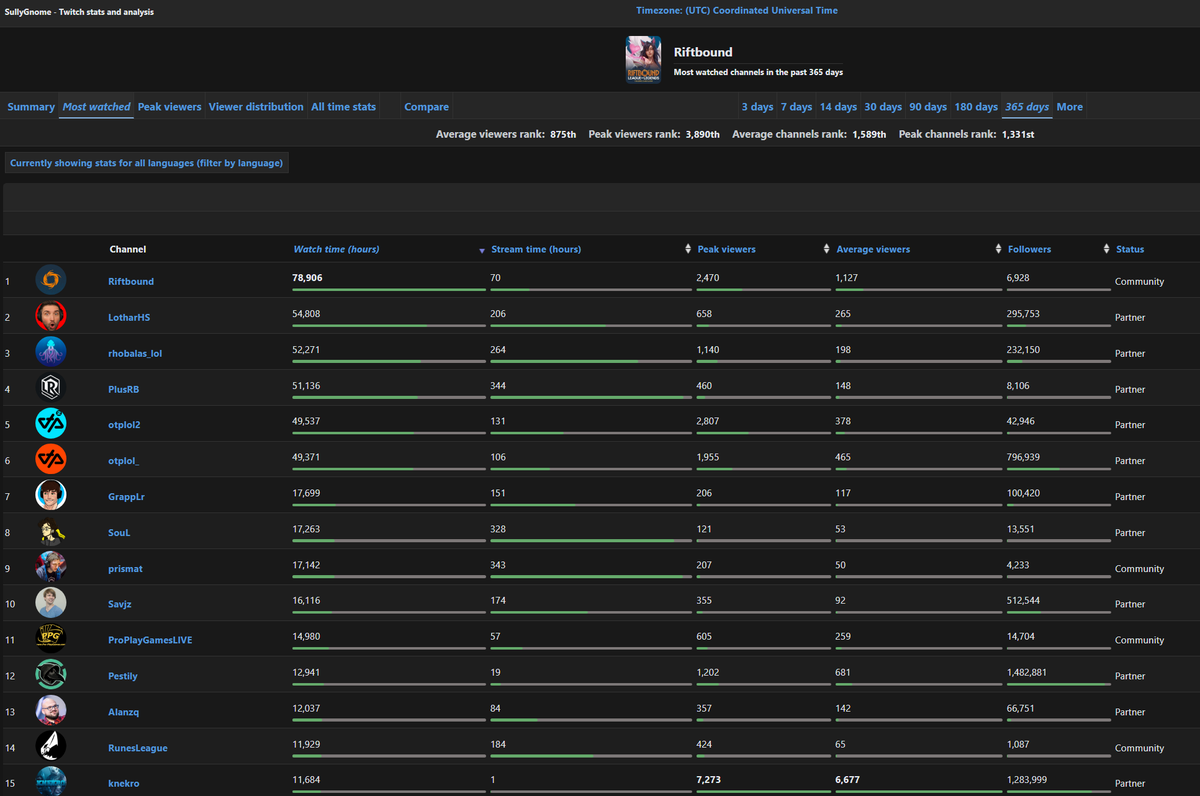Open Savjz channel link
1200x796 pixels.
(x=121, y=605)
